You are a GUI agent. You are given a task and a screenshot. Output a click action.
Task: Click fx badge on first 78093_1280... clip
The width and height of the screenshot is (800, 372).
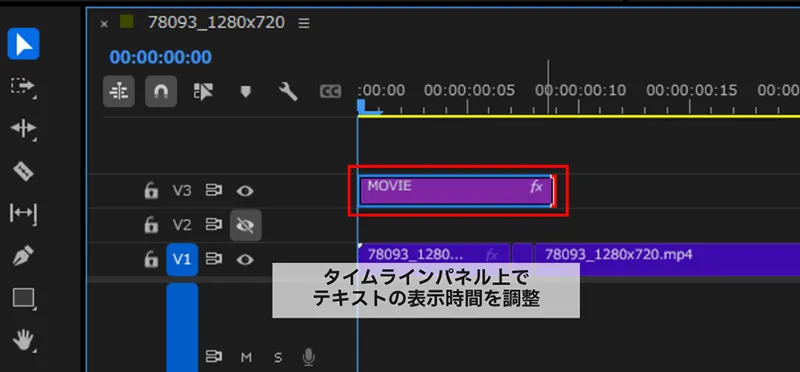pyautogui.click(x=492, y=254)
